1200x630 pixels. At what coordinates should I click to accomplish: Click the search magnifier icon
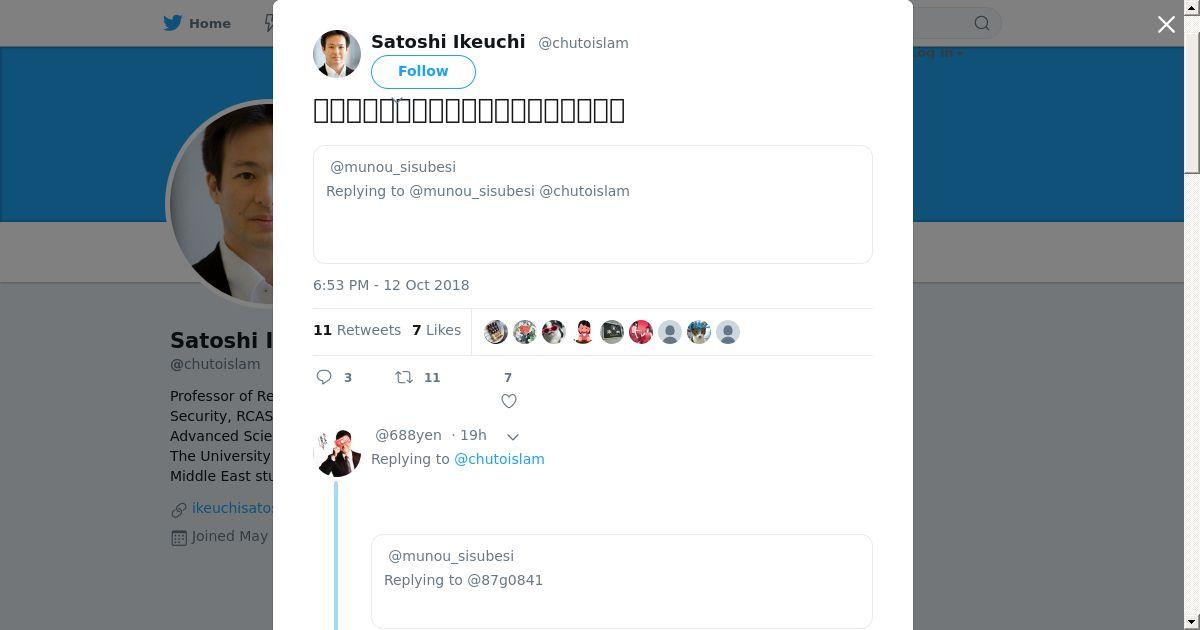(982, 23)
